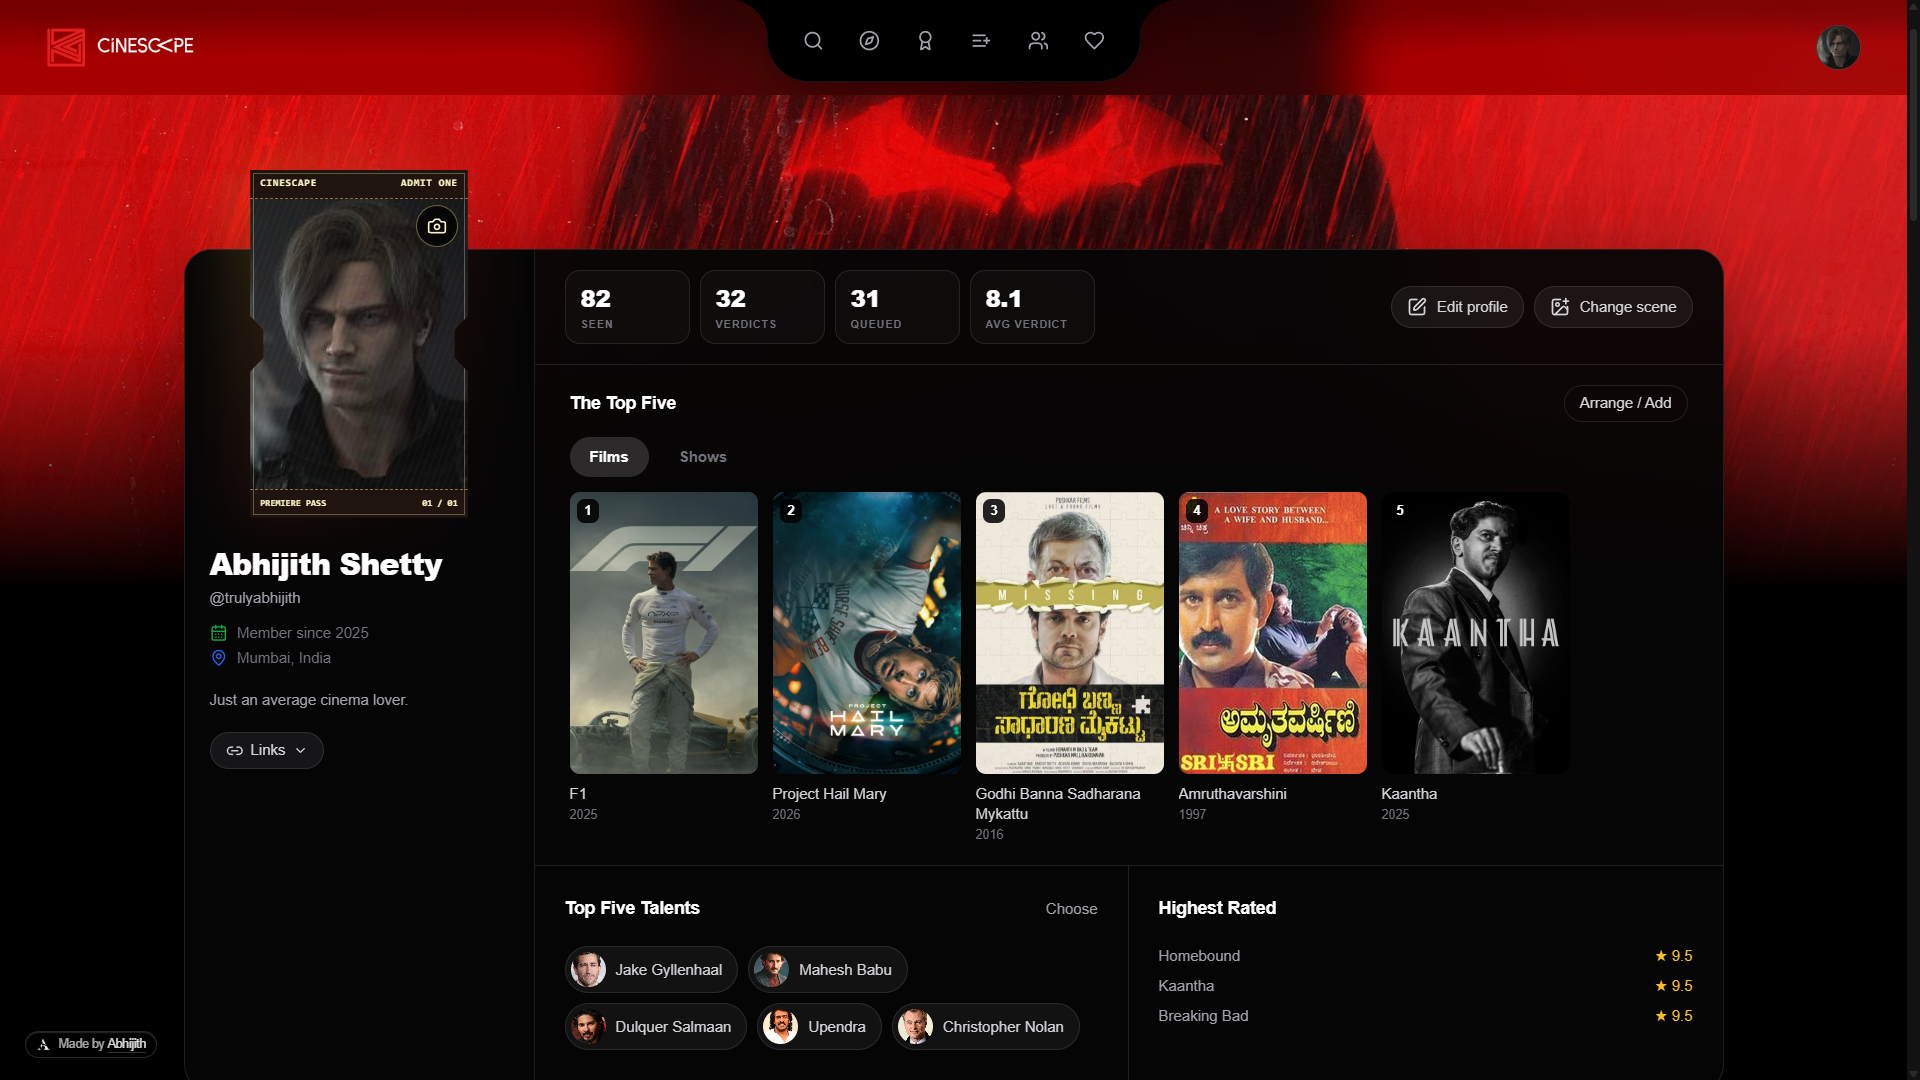Click the heart favorites icon
Image resolution: width=1920 pixels, height=1080 pixels.
(x=1094, y=41)
